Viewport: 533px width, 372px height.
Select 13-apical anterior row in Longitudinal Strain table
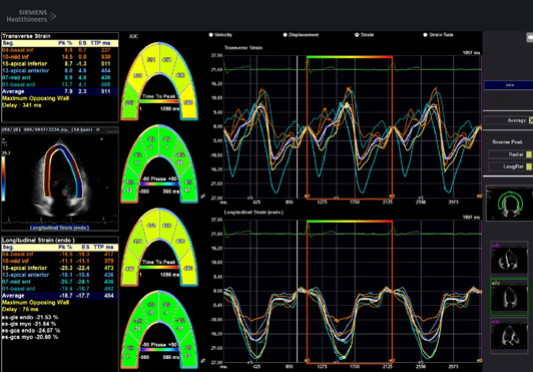coord(60,275)
